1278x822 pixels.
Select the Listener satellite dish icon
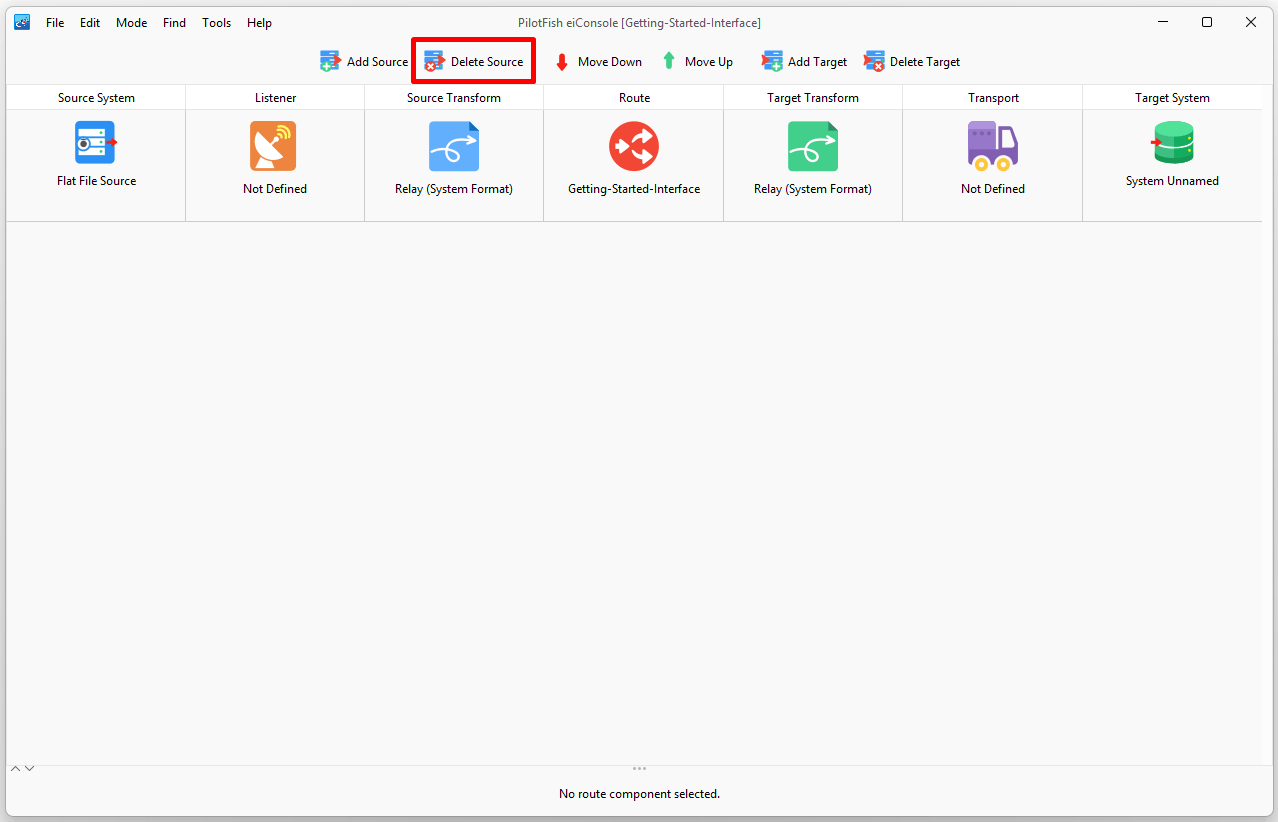(273, 146)
